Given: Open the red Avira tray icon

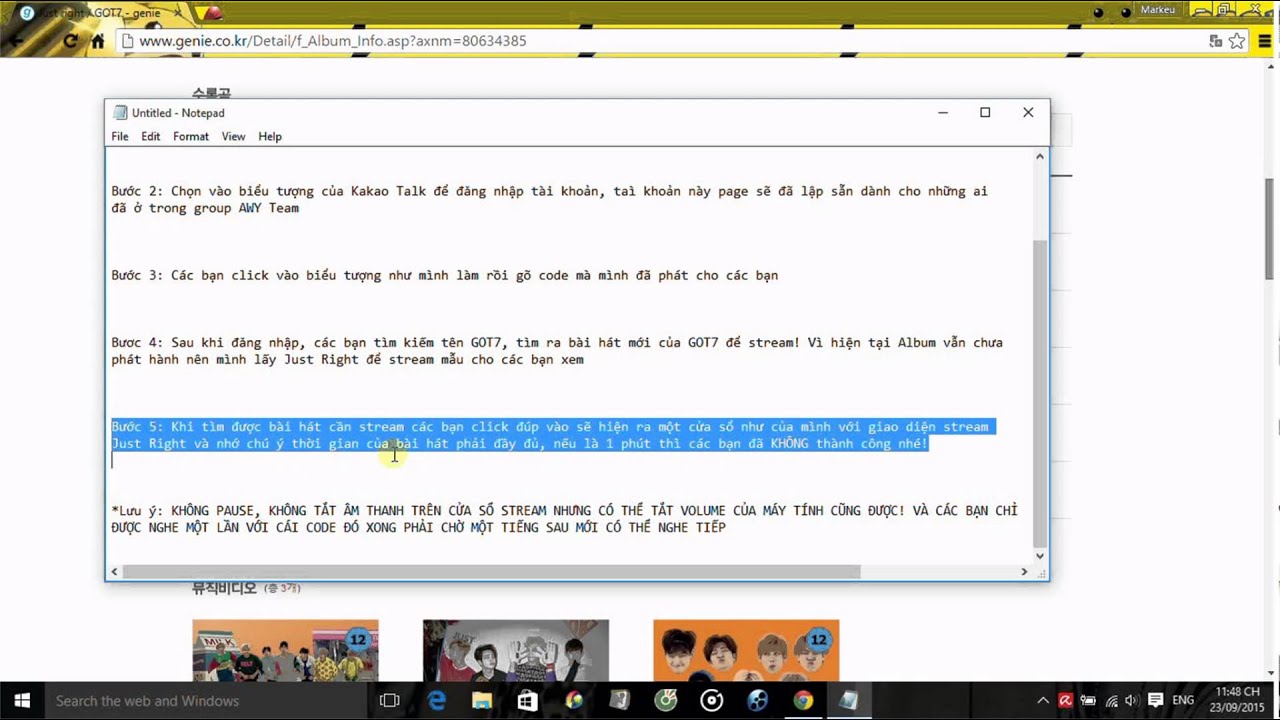Looking at the screenshot, I should (x=1066, y=701).
